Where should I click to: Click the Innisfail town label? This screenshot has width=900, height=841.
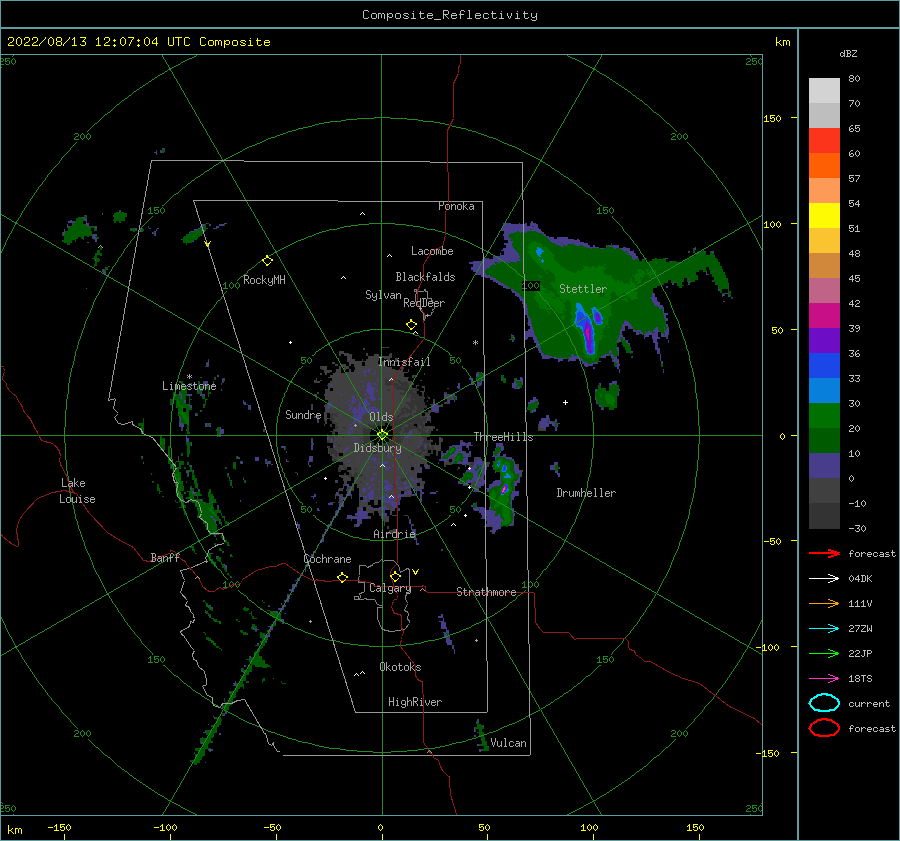(404, 362)
